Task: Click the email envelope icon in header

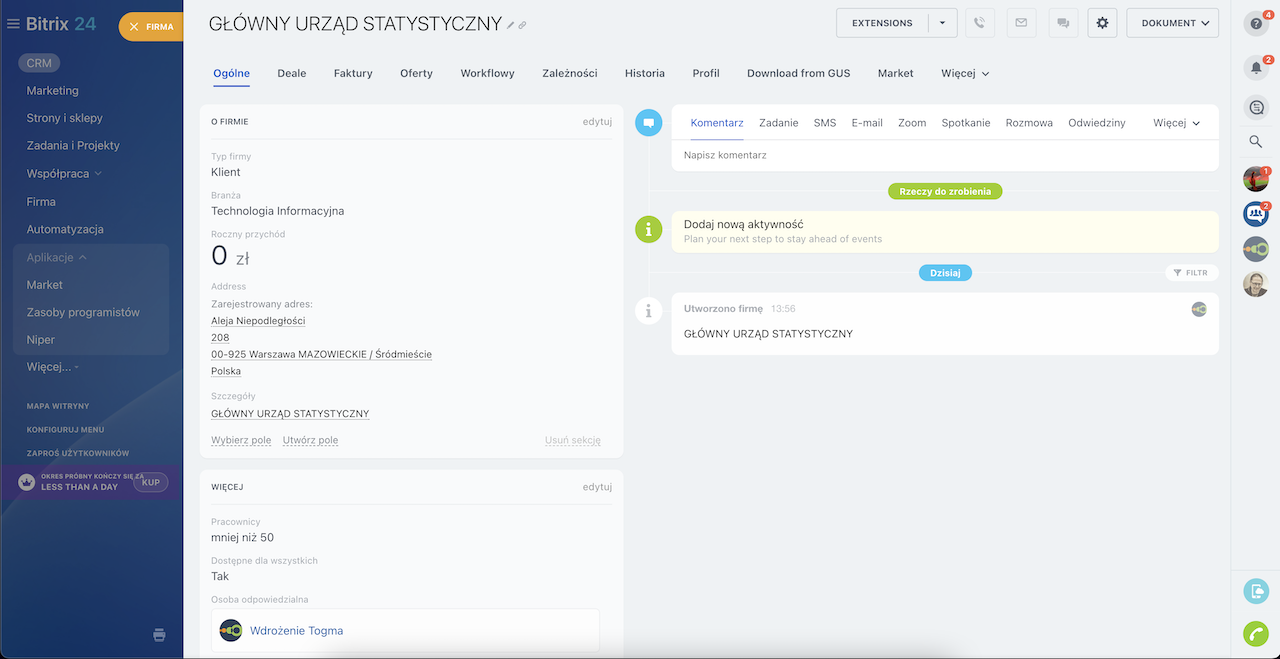Action: (x=1021, y=23)
